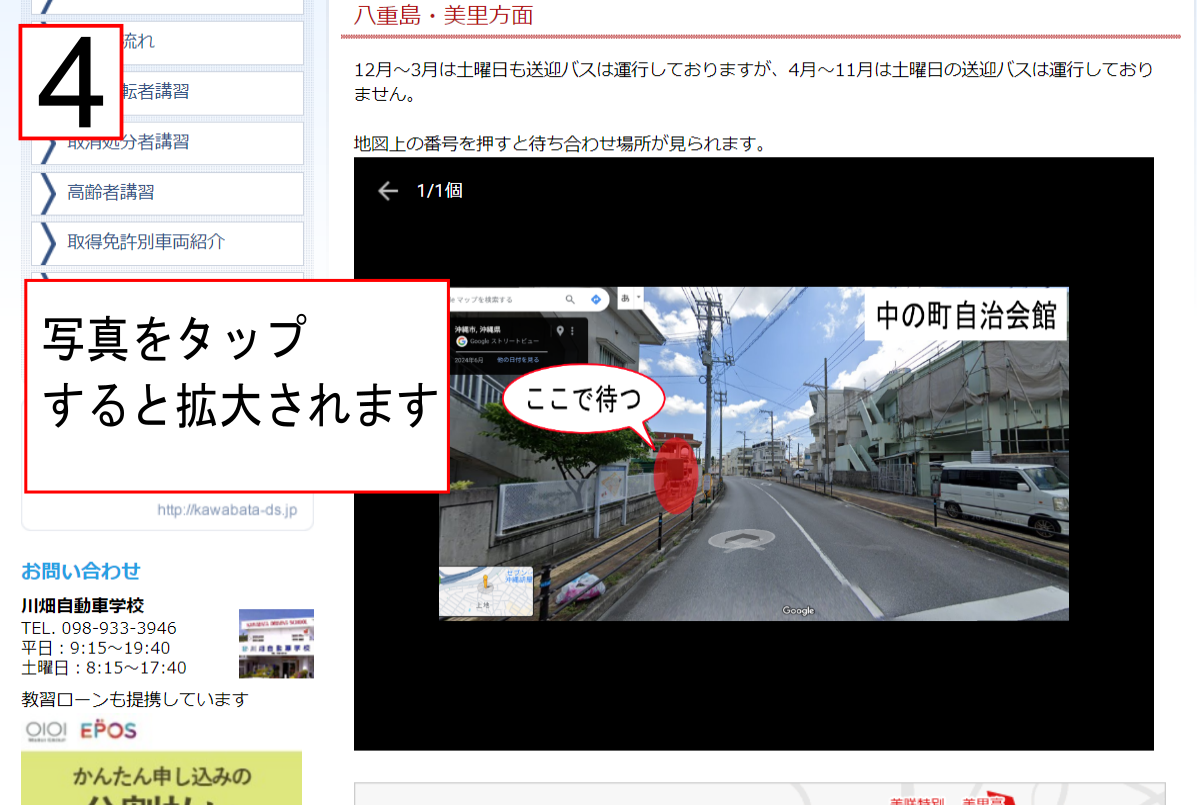Click the OIOI loan partner logo
The width and height of the screenshot is (1197, 805).
(x=47, y=730)
